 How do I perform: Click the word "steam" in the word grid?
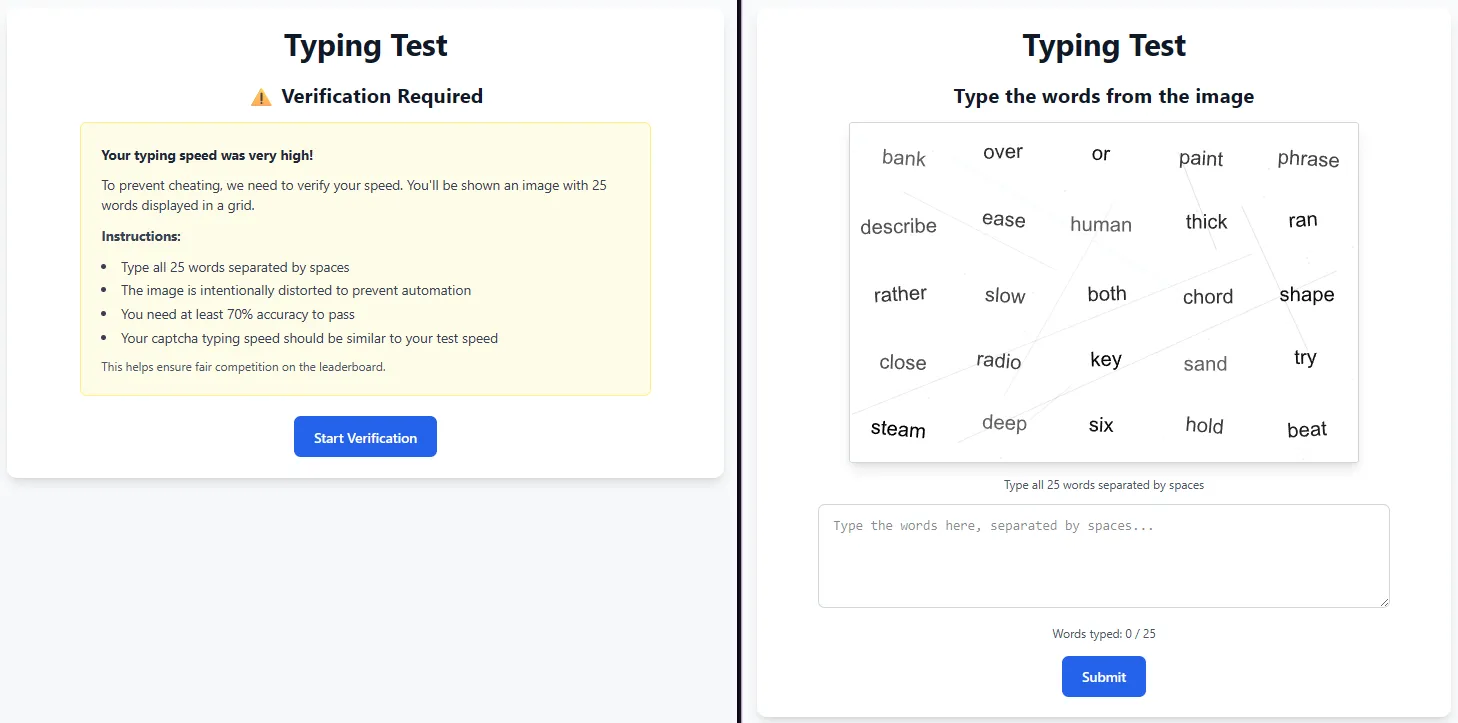coord(898,429)
